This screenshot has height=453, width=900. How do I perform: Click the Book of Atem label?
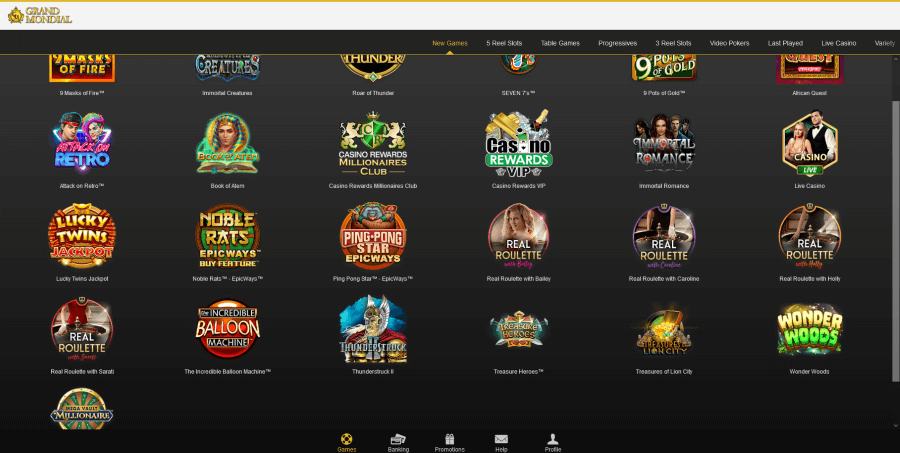coord(227,186)
